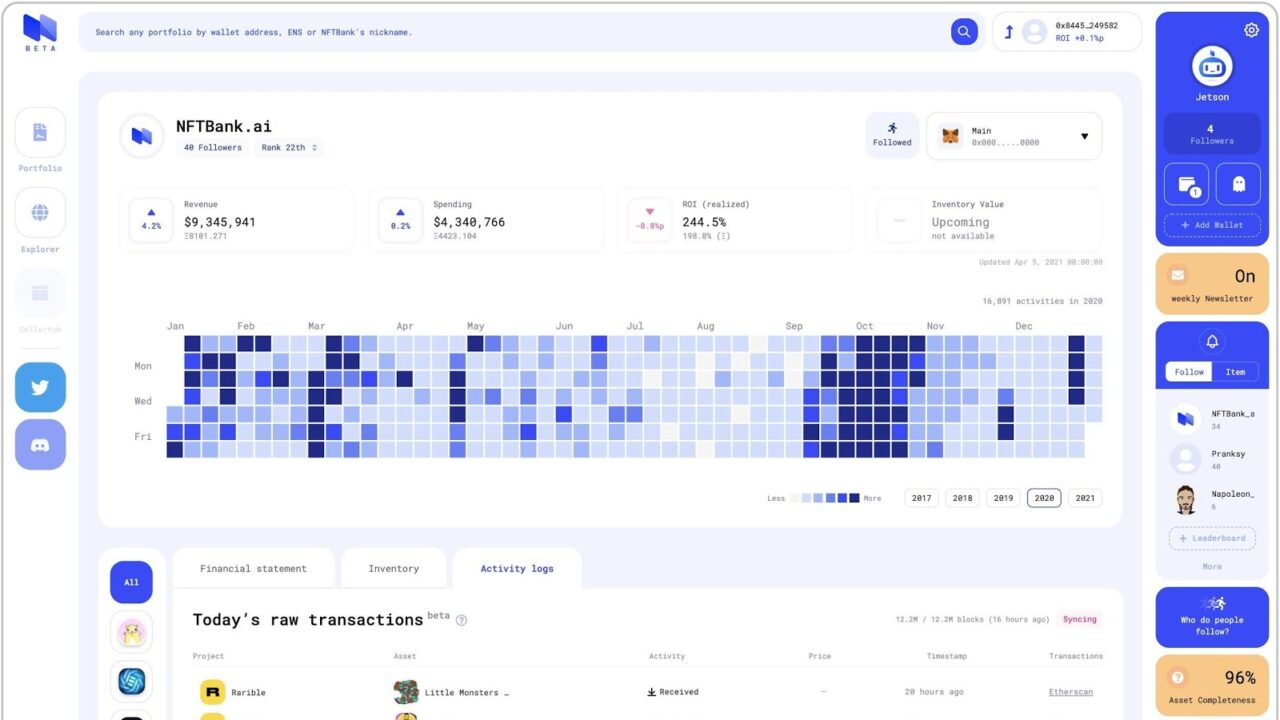Image resolution: width=1280 pixels, height=720 pixels.
Task: Open the Sellerhub sidebar icon
Action: click(x=40, y=293)
